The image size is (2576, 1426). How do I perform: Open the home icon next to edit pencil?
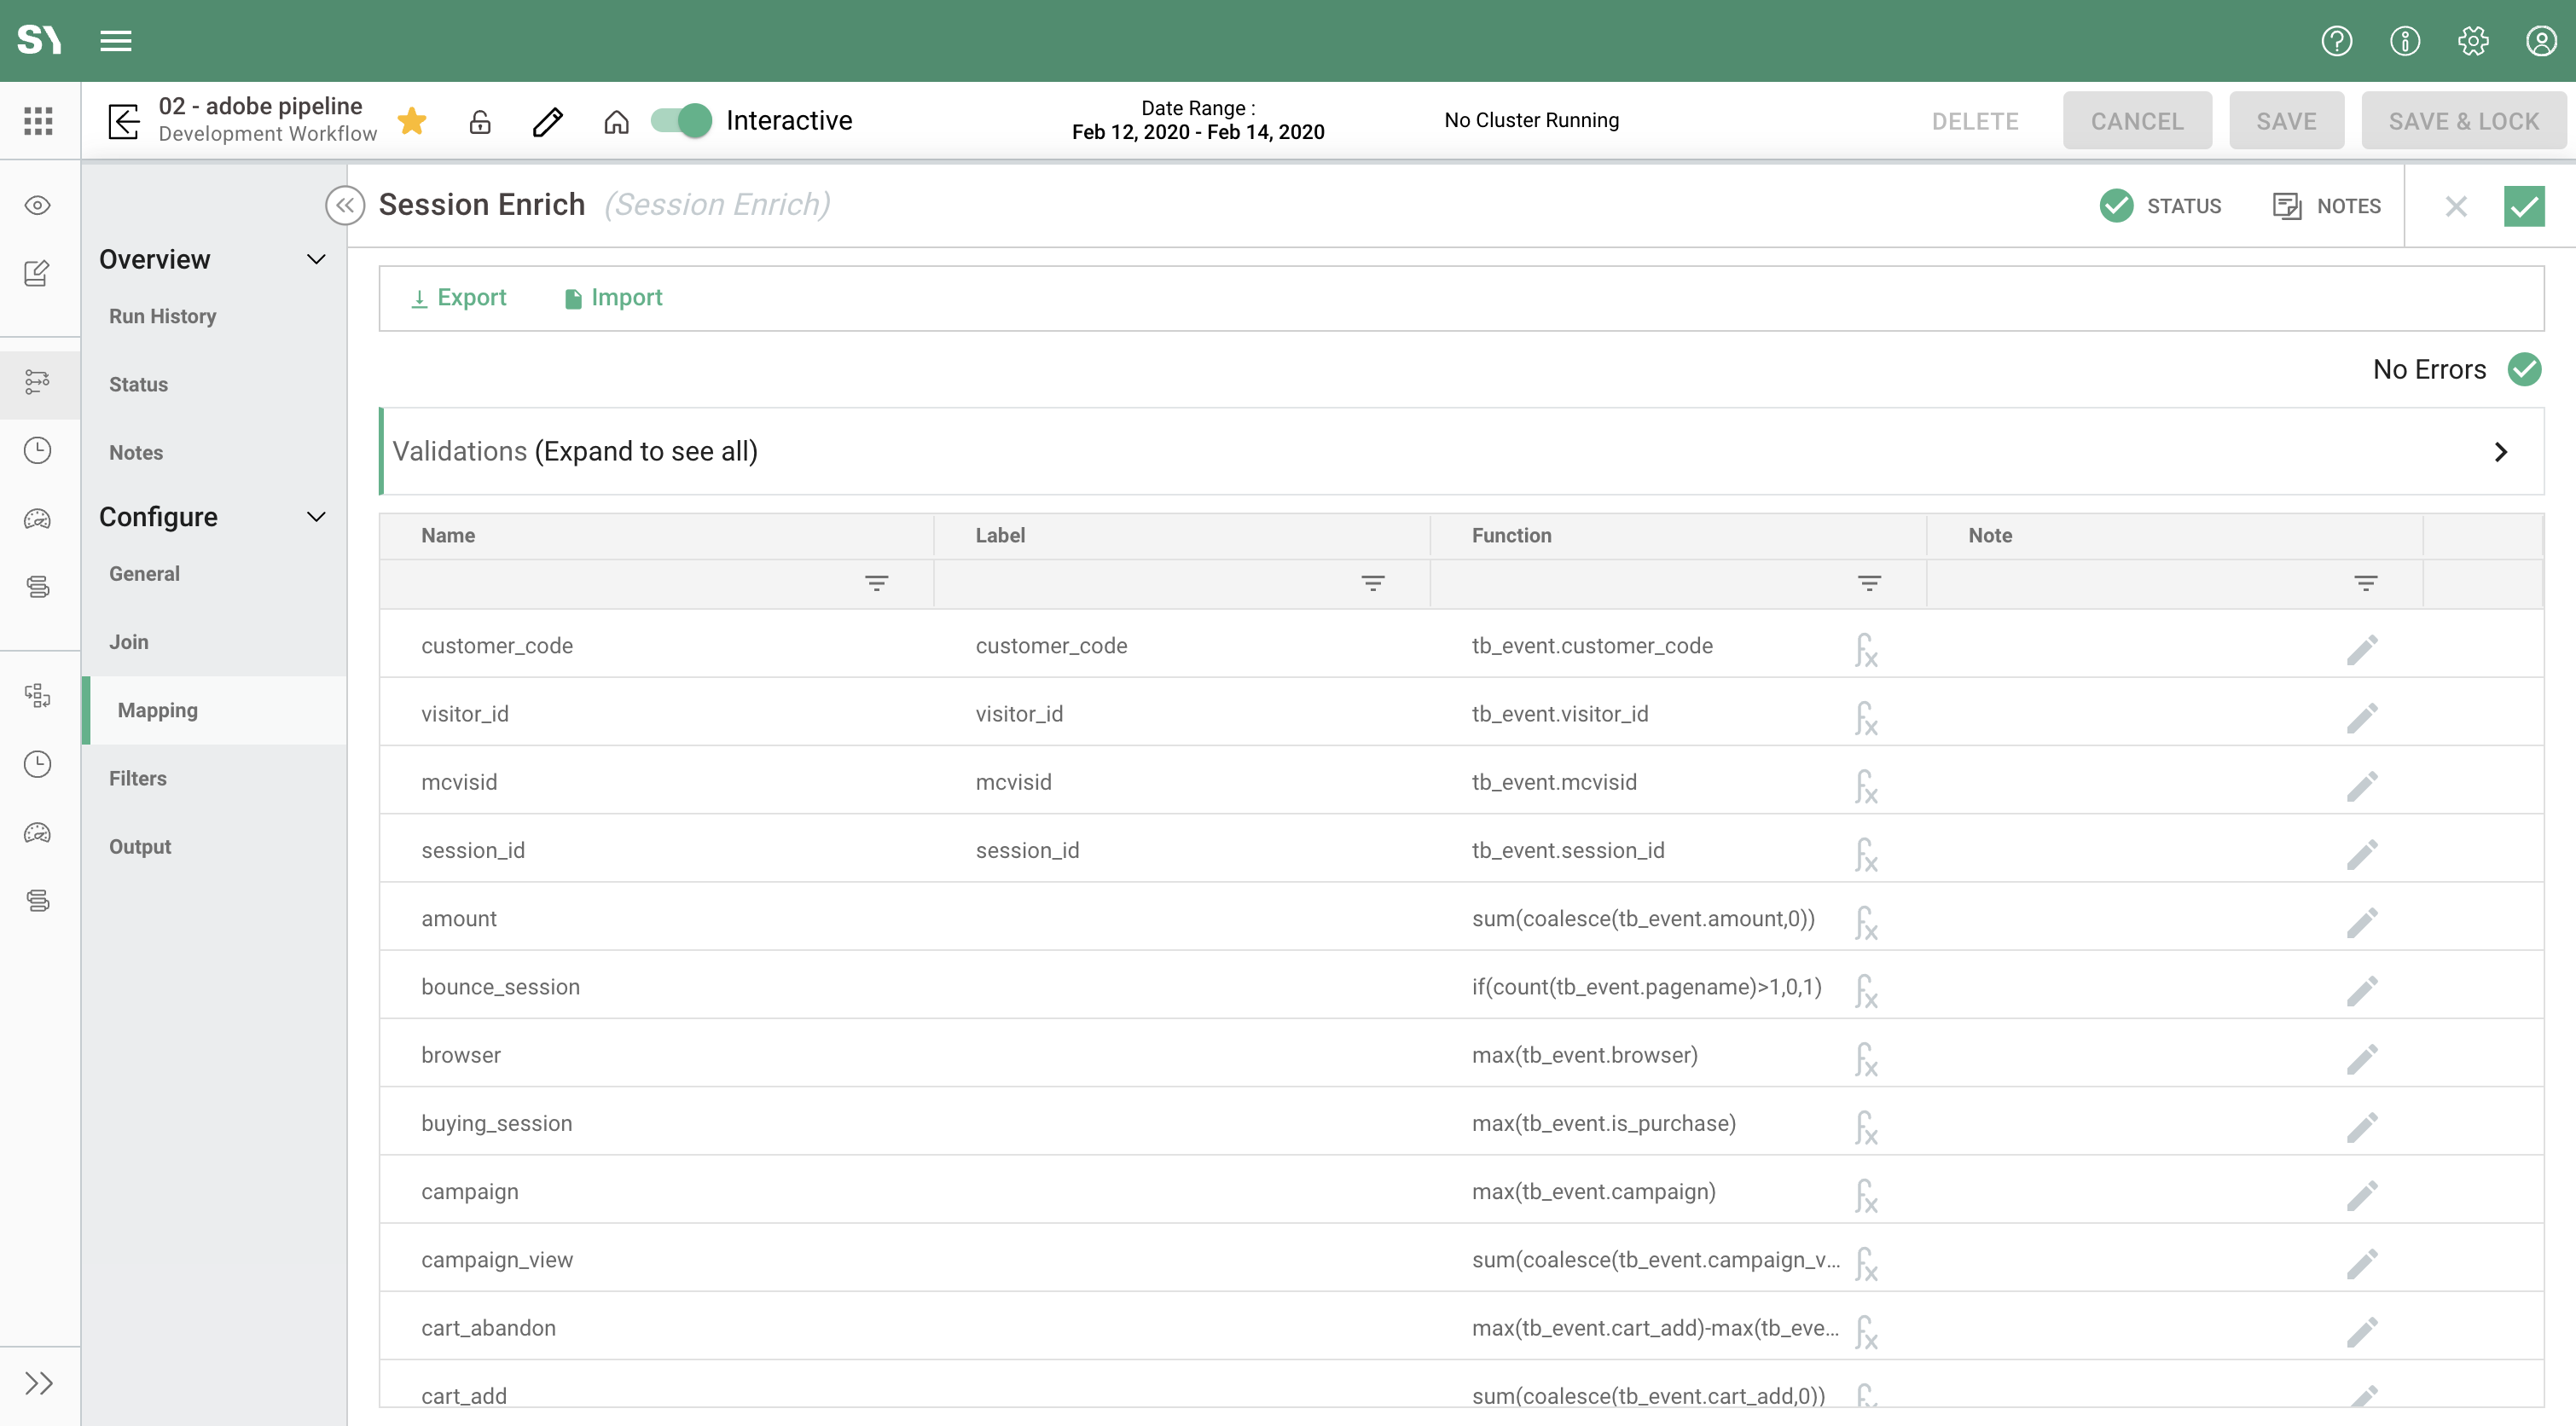click(x=617, y=121)
